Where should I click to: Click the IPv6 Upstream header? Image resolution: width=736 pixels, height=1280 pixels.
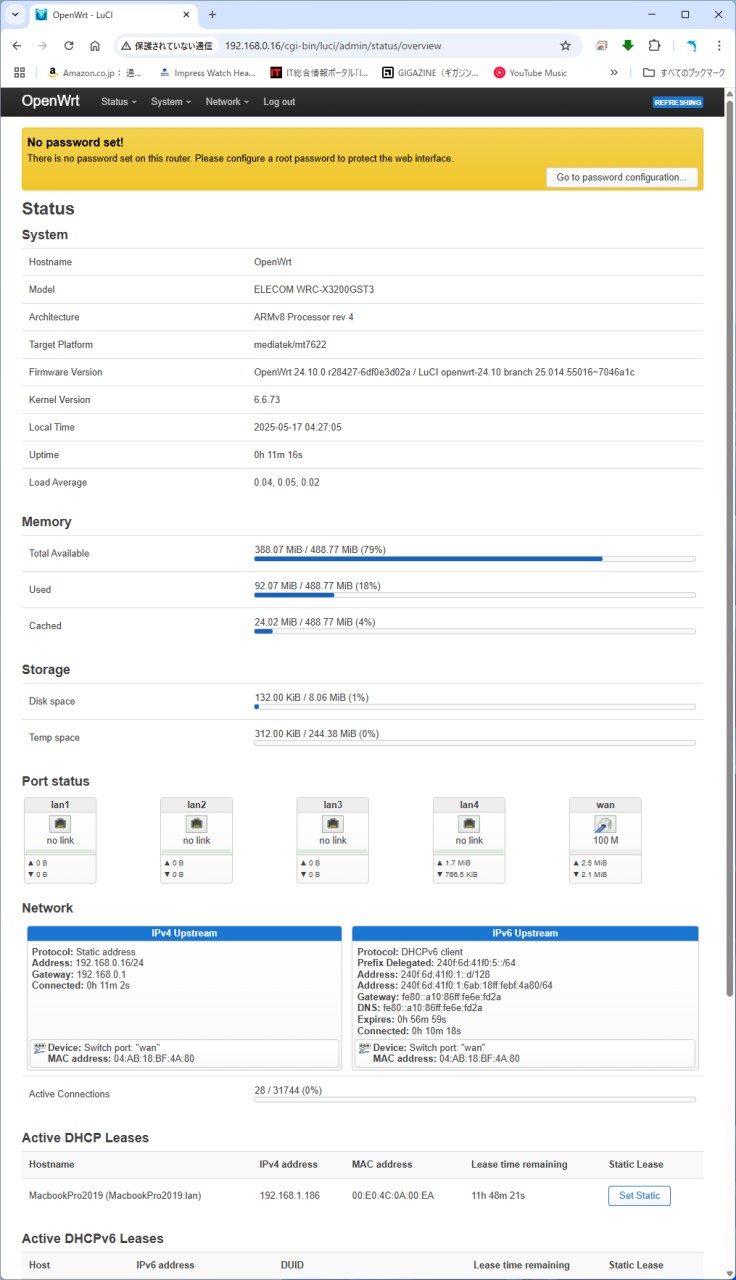525,933
